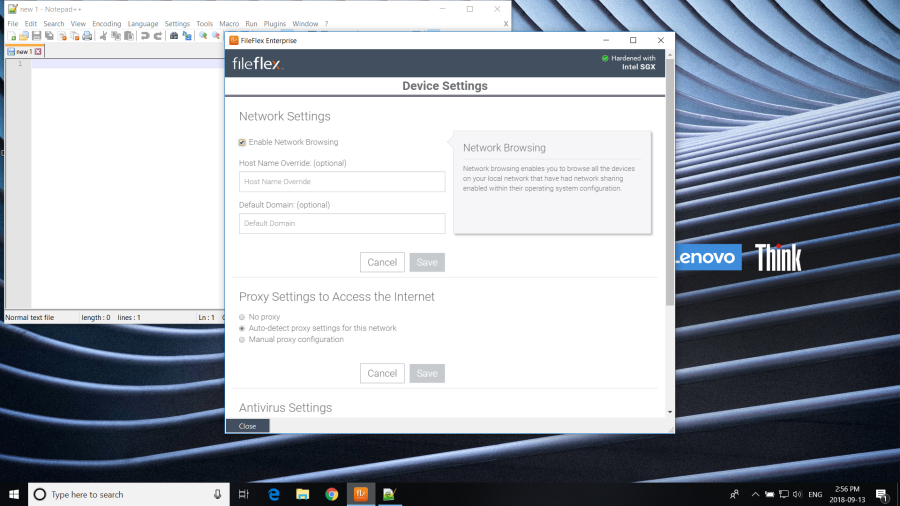Click the Close button at FileFlex bottom
900x506 pixels.
click(247, 426)
